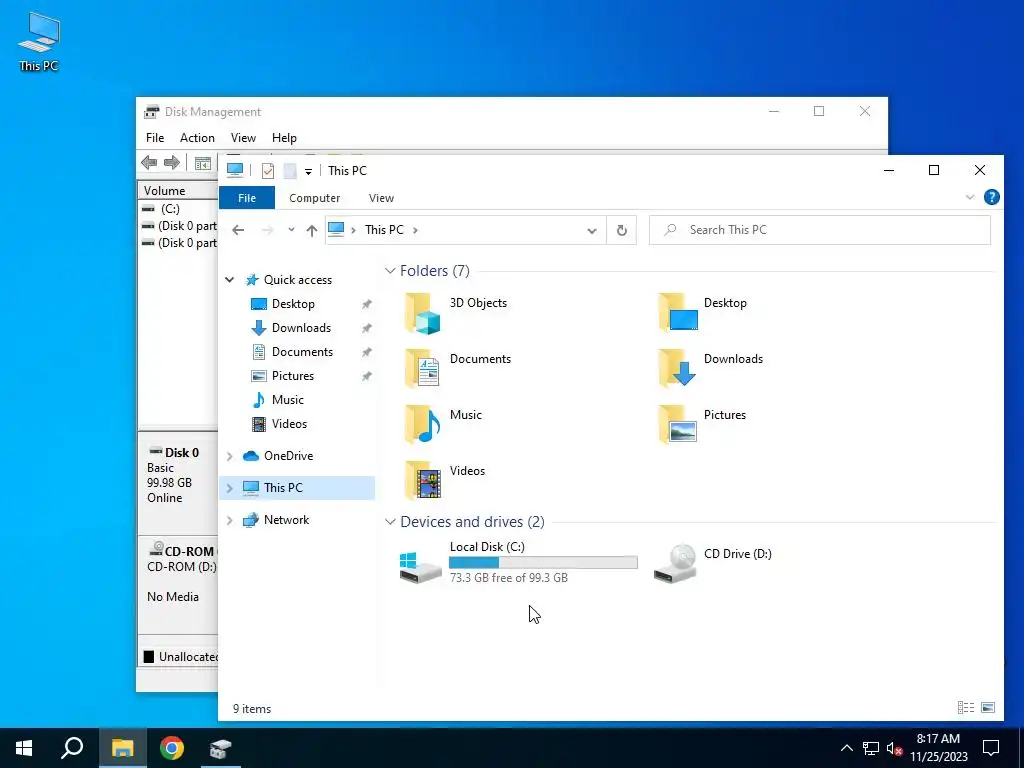Switch to large icons view layout
This screenshot has height=768, width=1024.
pos(988,707)
